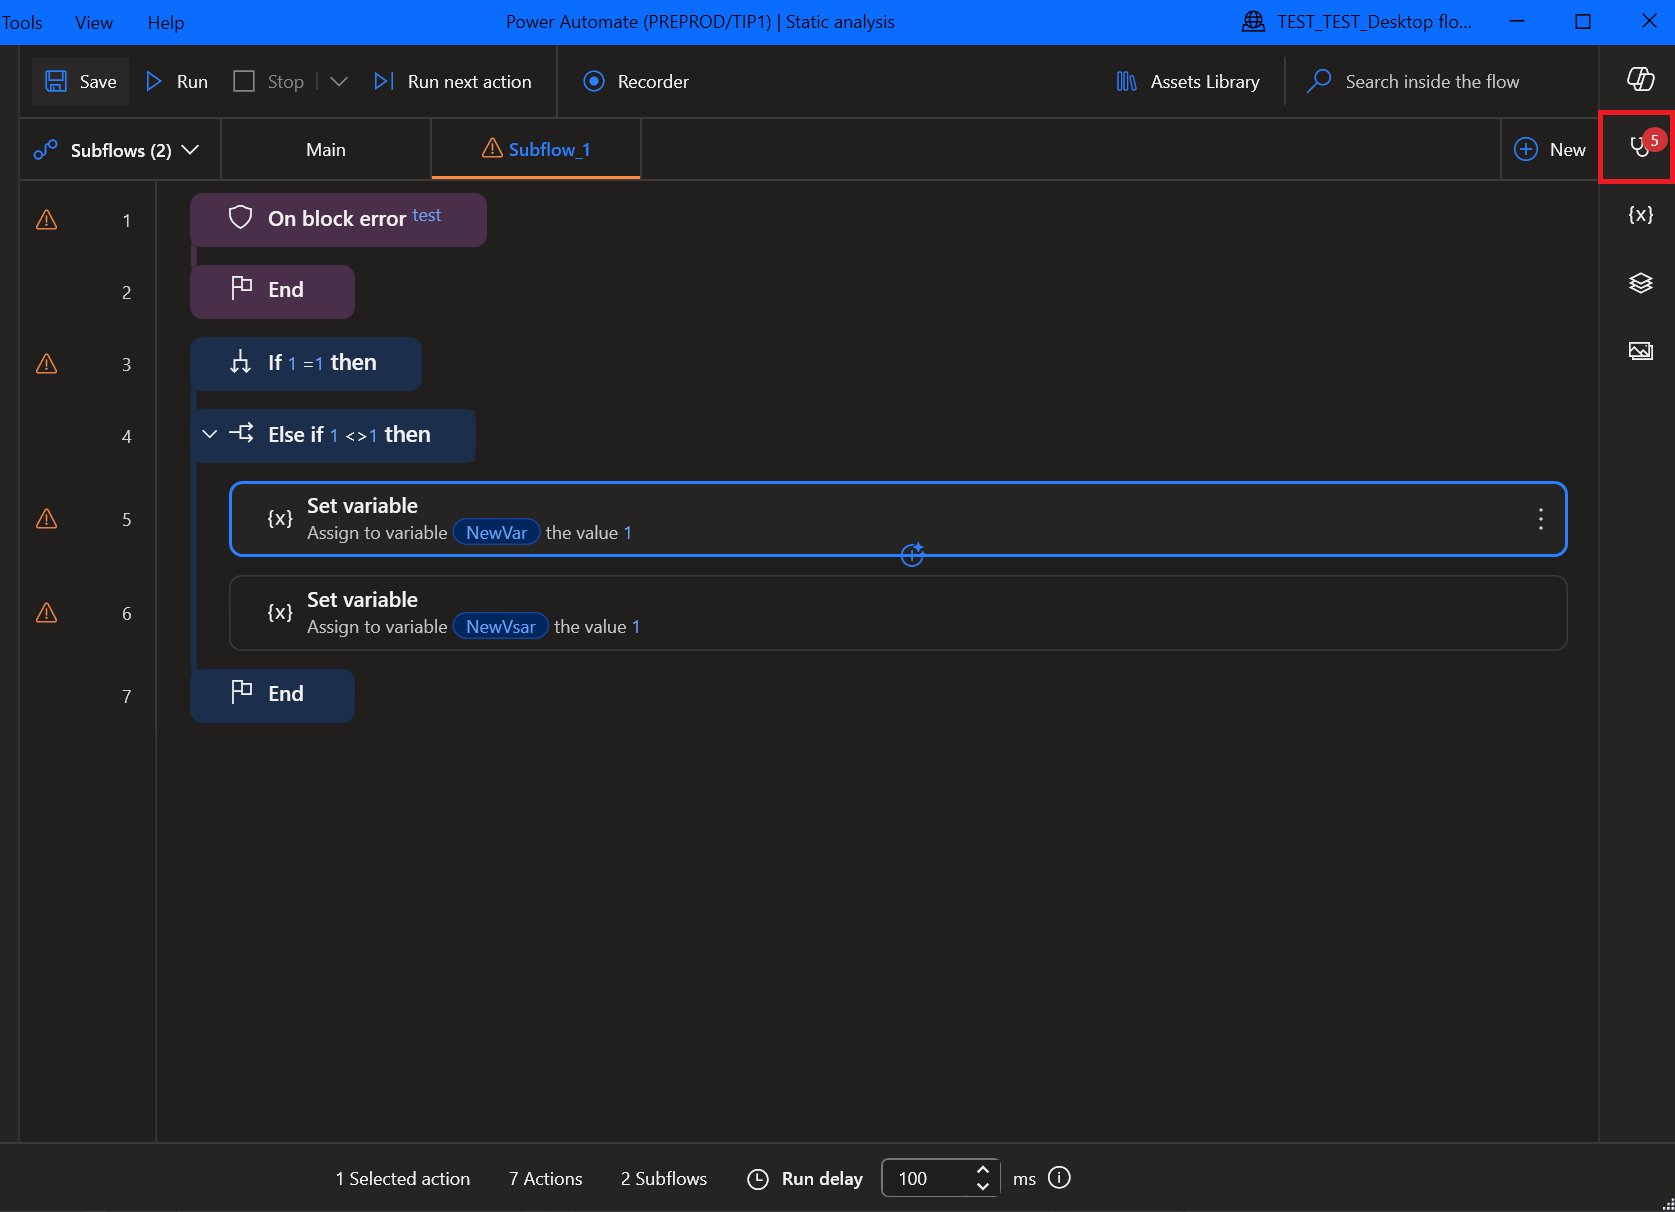The height and width of the screenshot is (1212, 1675).
Task: Increase Run delay using the up stepper
Action: 982,1170
